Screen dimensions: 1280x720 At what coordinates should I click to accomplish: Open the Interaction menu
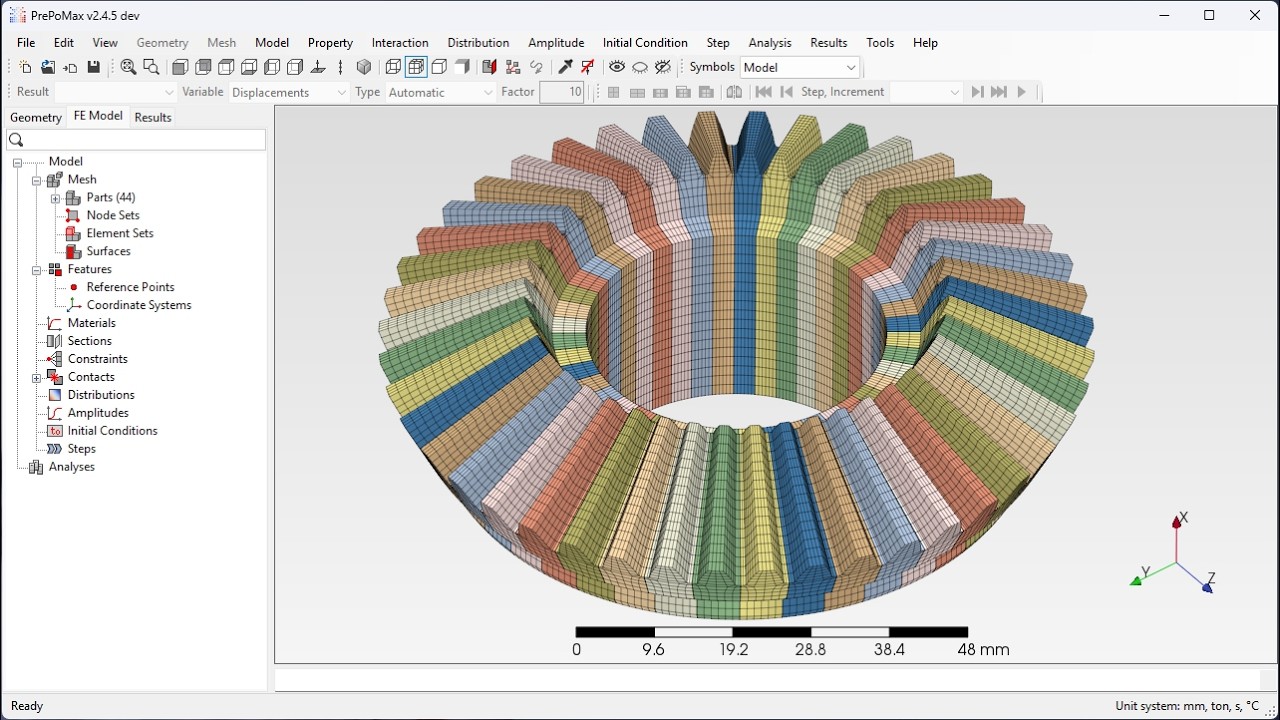click(400, 43)
